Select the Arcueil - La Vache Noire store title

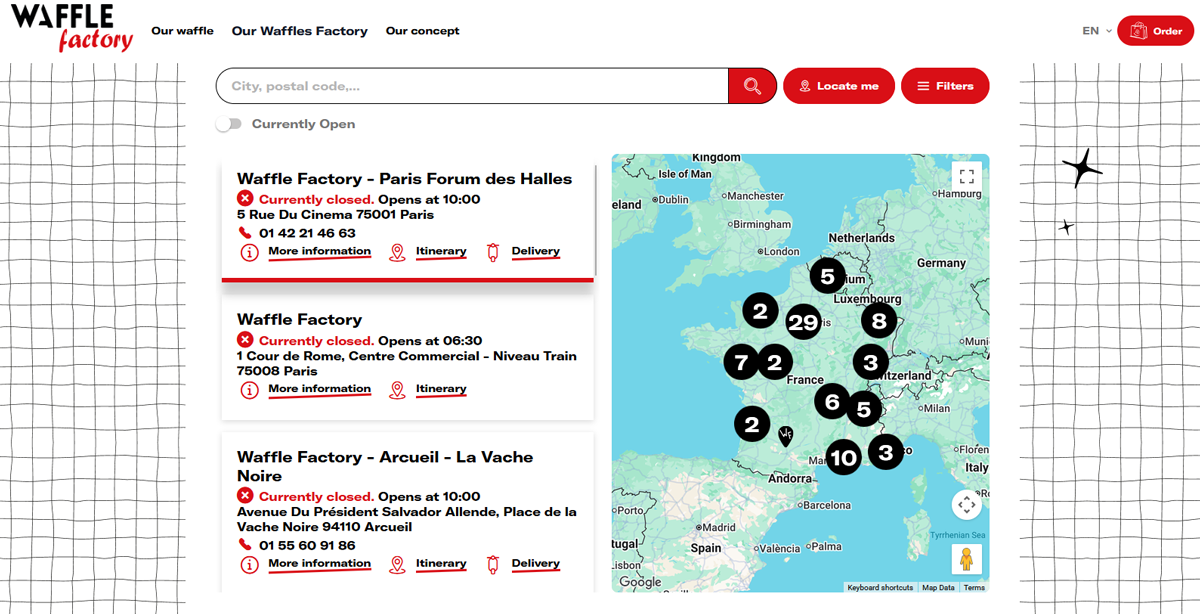[x=385, y=466]
